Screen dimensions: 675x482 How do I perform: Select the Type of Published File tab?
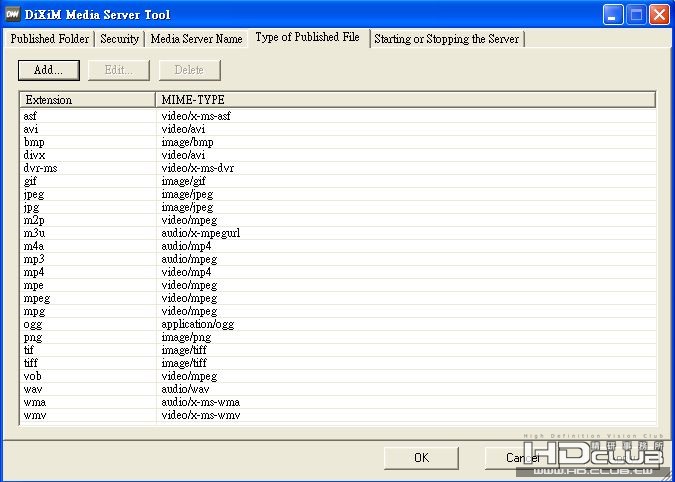click(x=307, y=37)
